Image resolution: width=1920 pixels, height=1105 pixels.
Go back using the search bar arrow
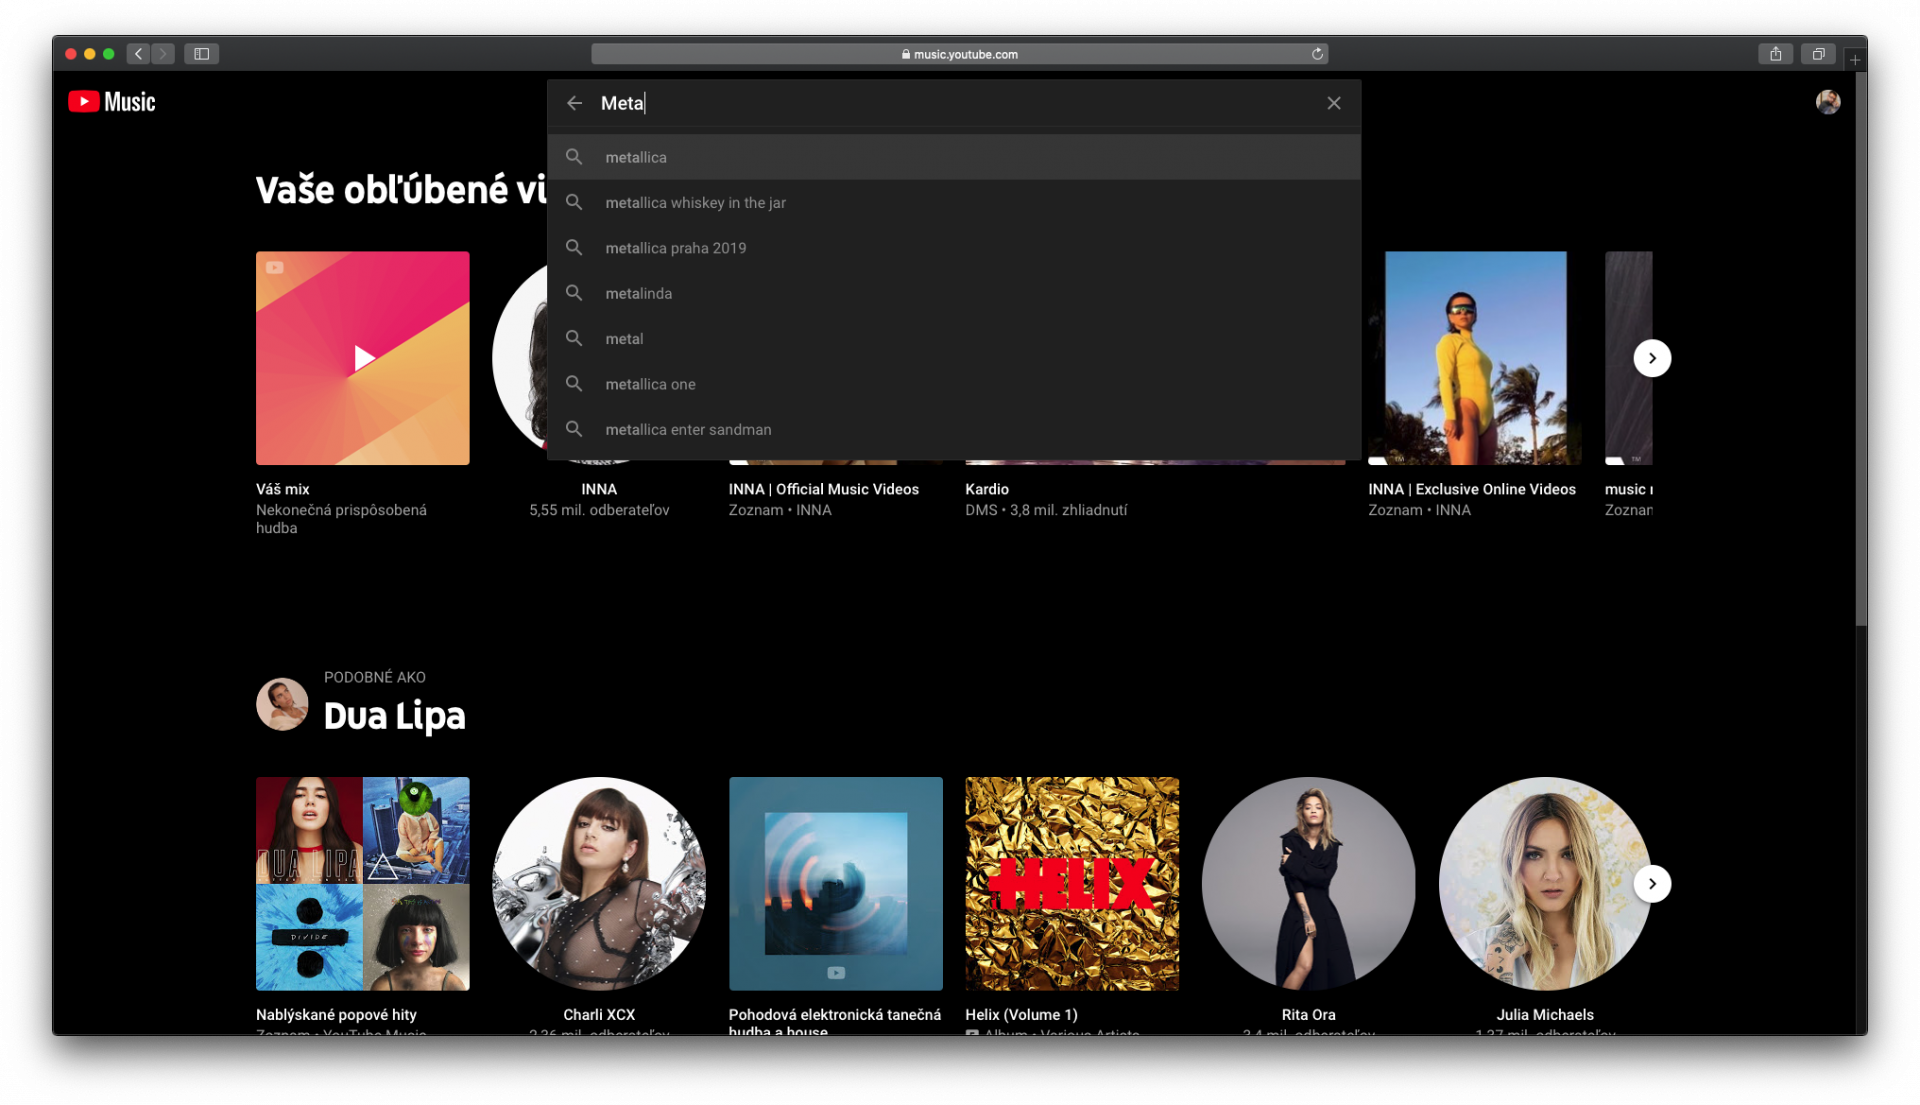574,103
